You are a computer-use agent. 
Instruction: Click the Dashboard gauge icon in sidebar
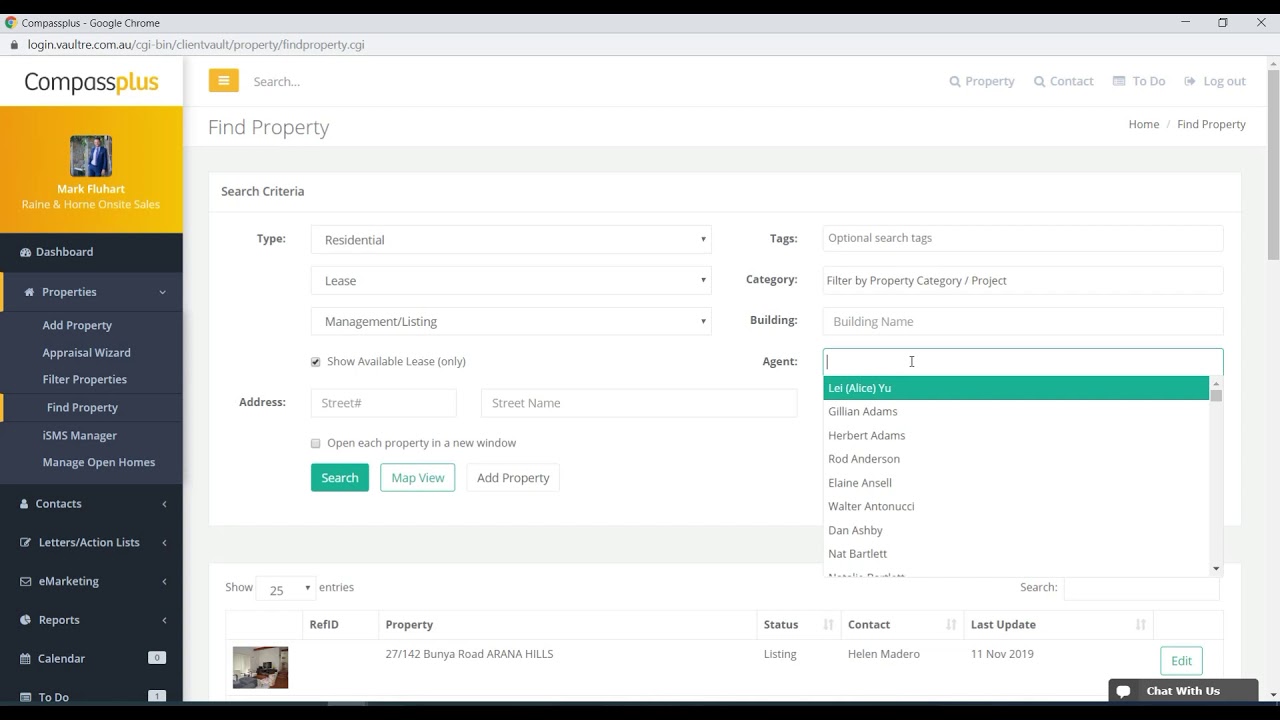tap(26, 252)
